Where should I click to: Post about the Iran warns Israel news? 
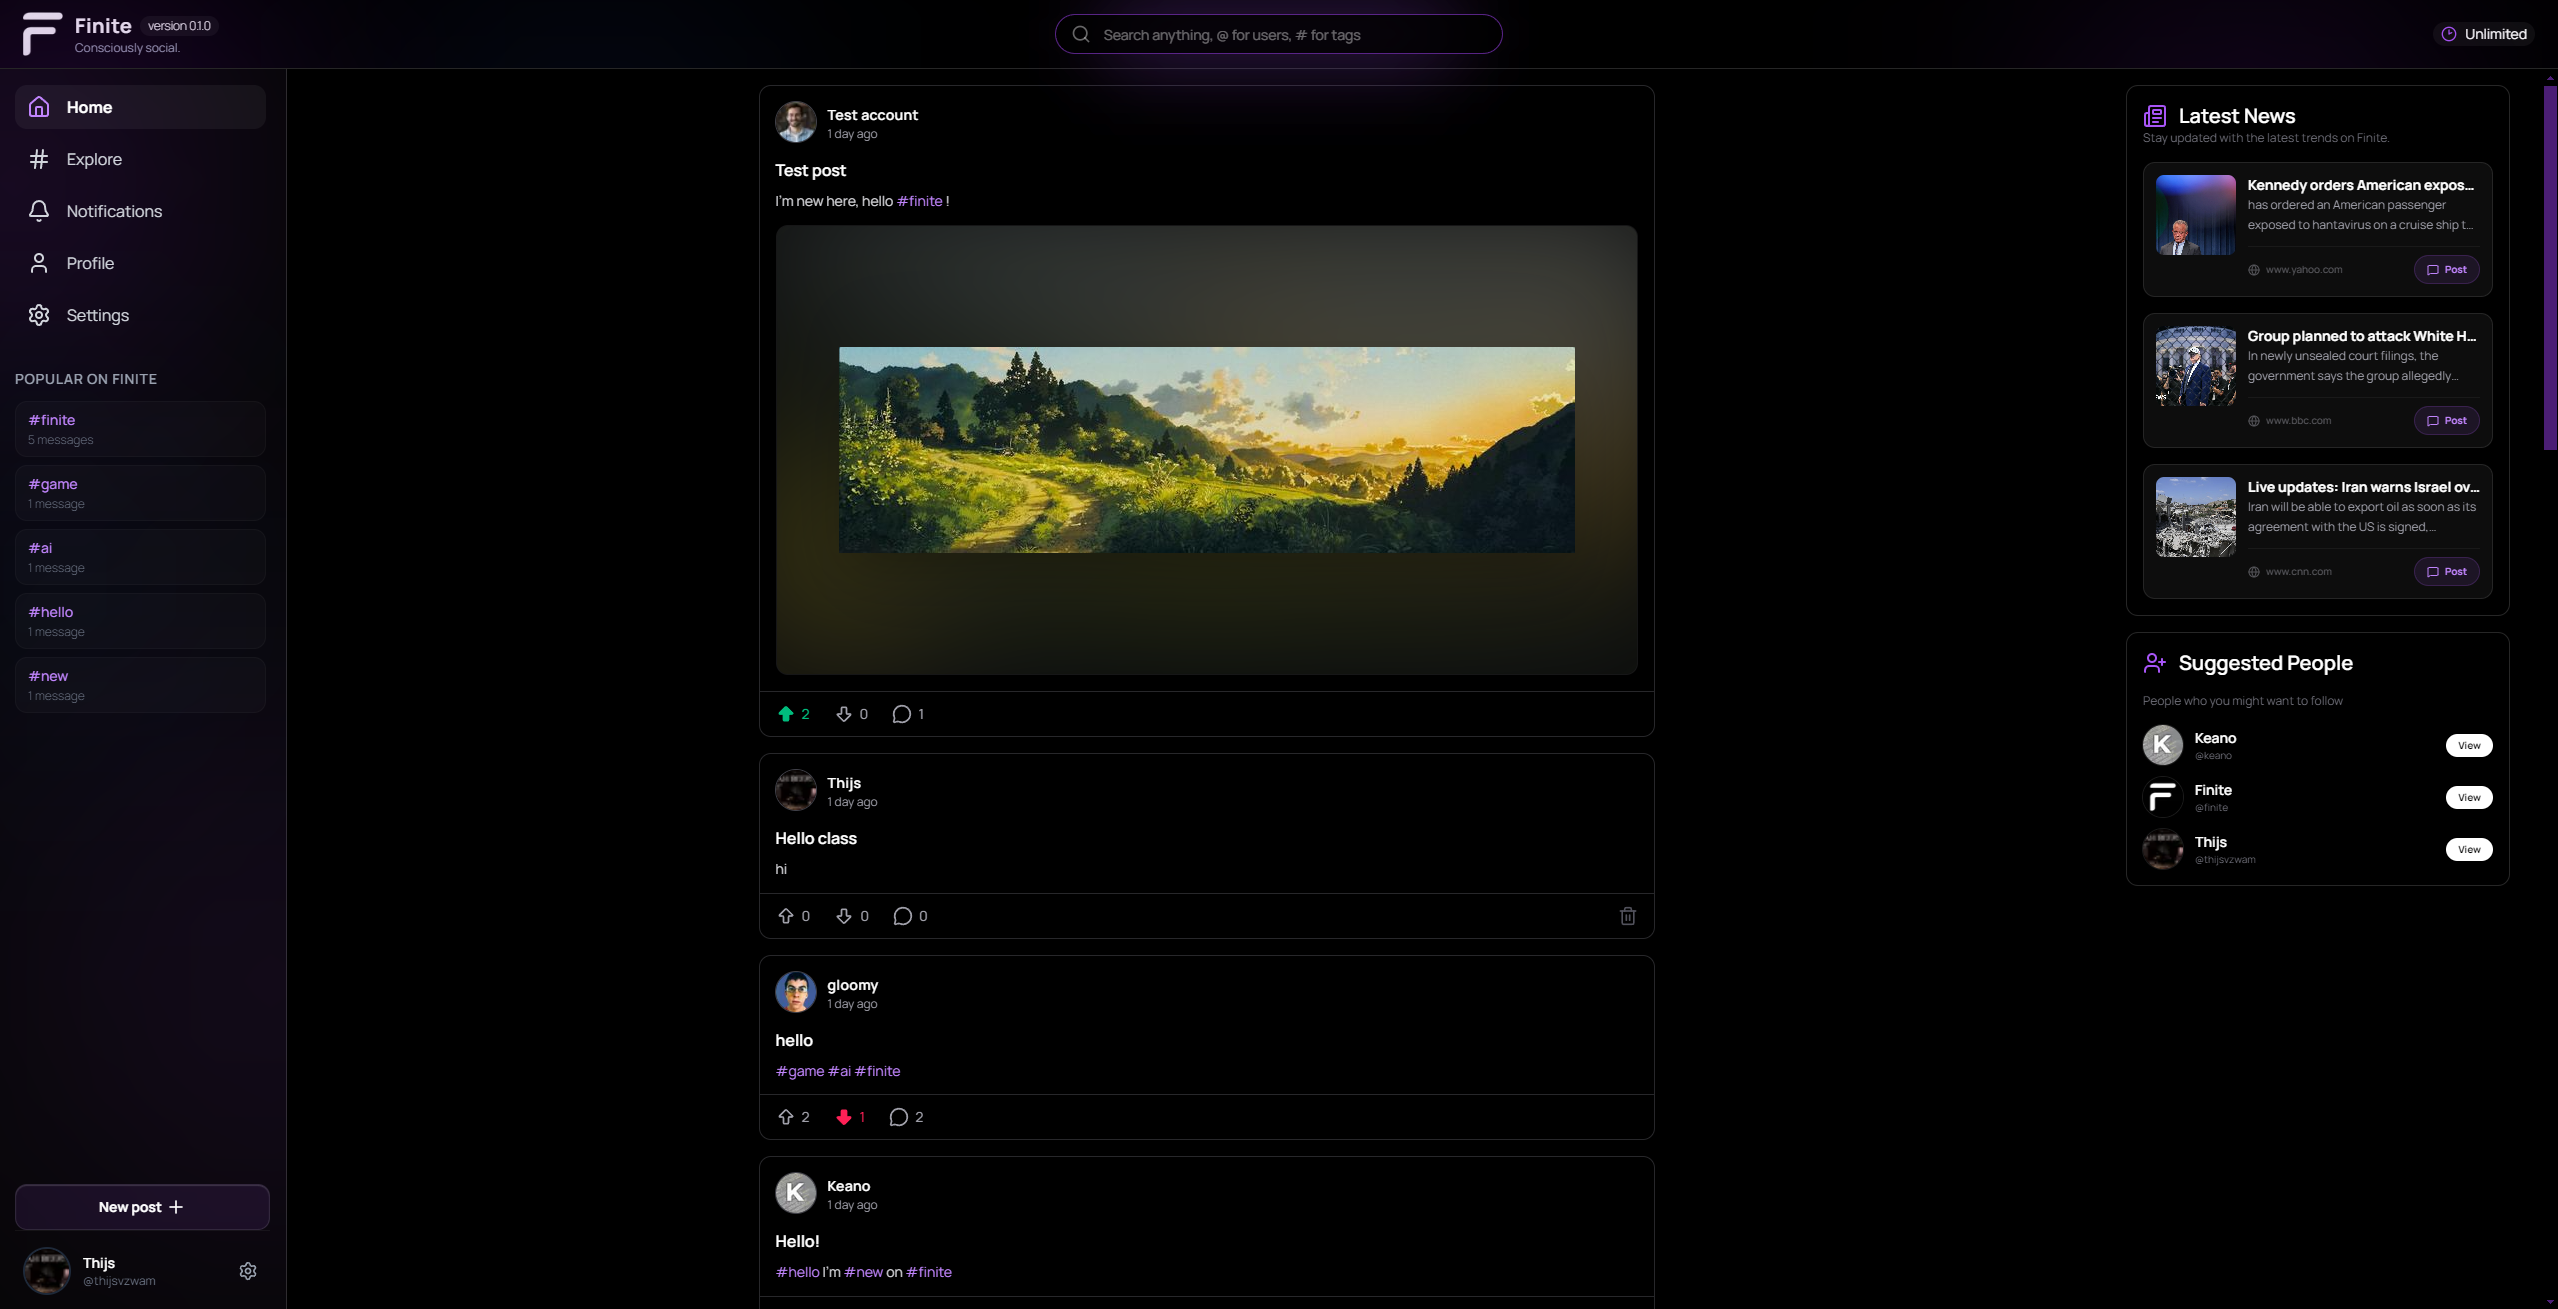coord(2446,572)
